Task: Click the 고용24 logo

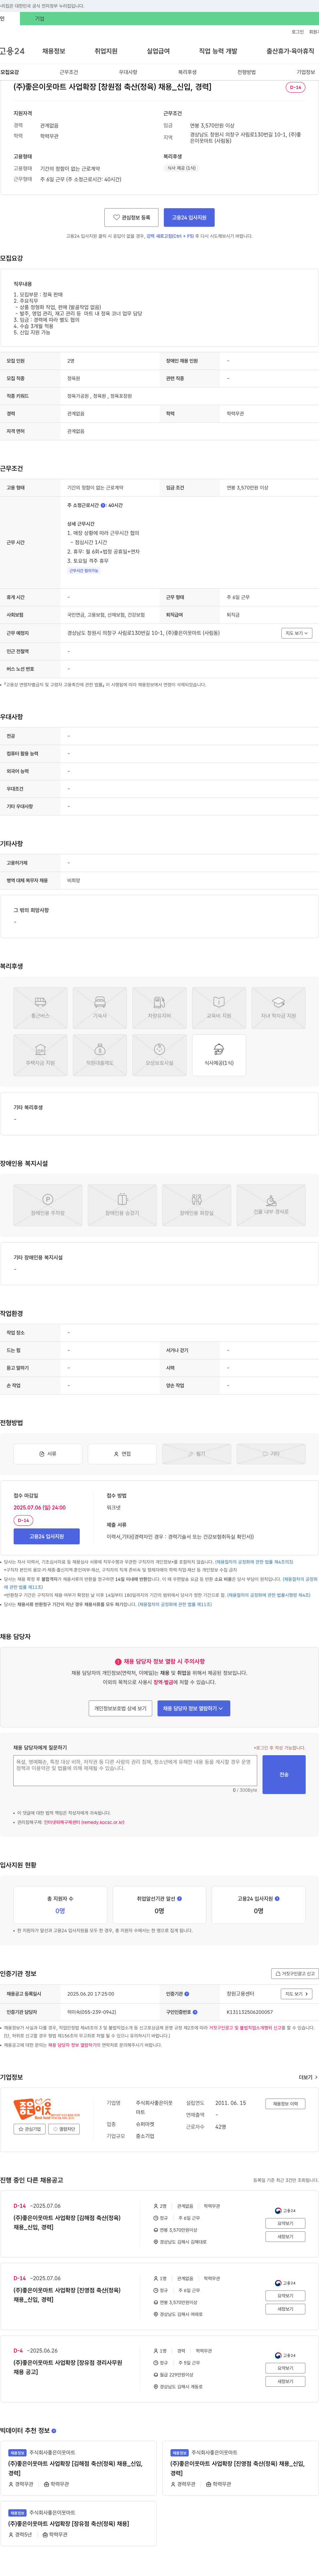Action: pyautogui.click(x=12, y=51)
